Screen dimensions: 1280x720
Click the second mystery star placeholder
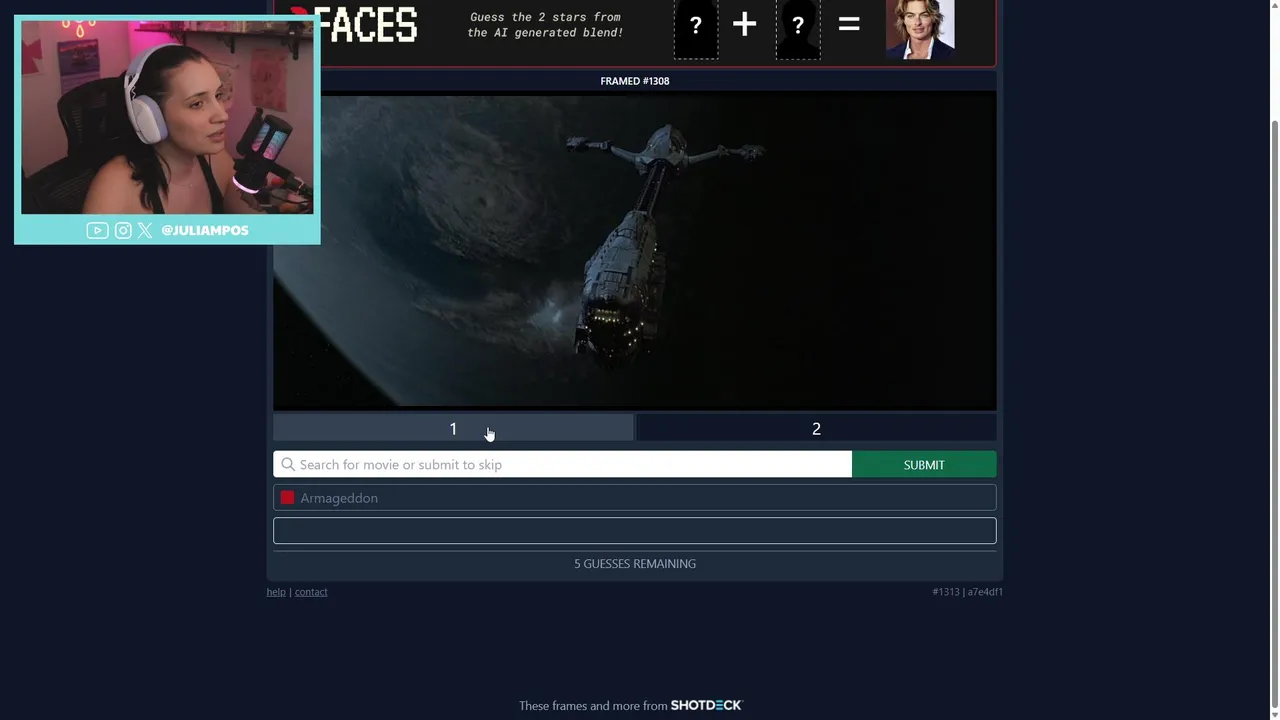798,28
